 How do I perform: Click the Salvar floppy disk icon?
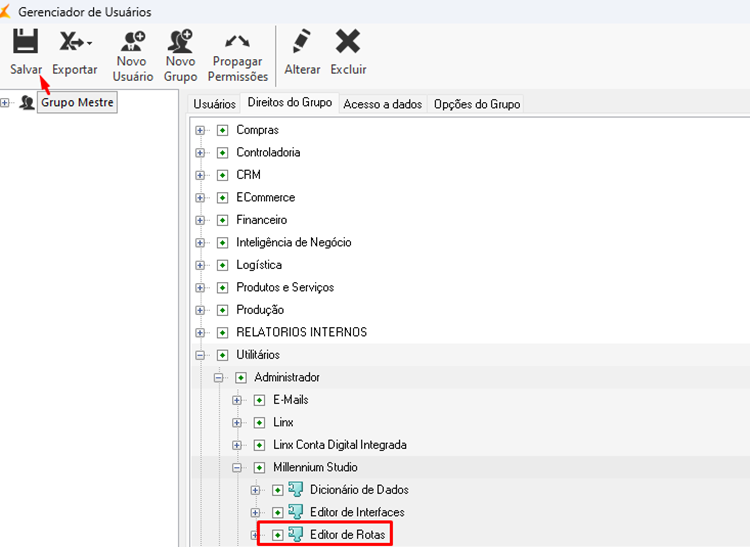pyautogui.click(x=25, y=41)
